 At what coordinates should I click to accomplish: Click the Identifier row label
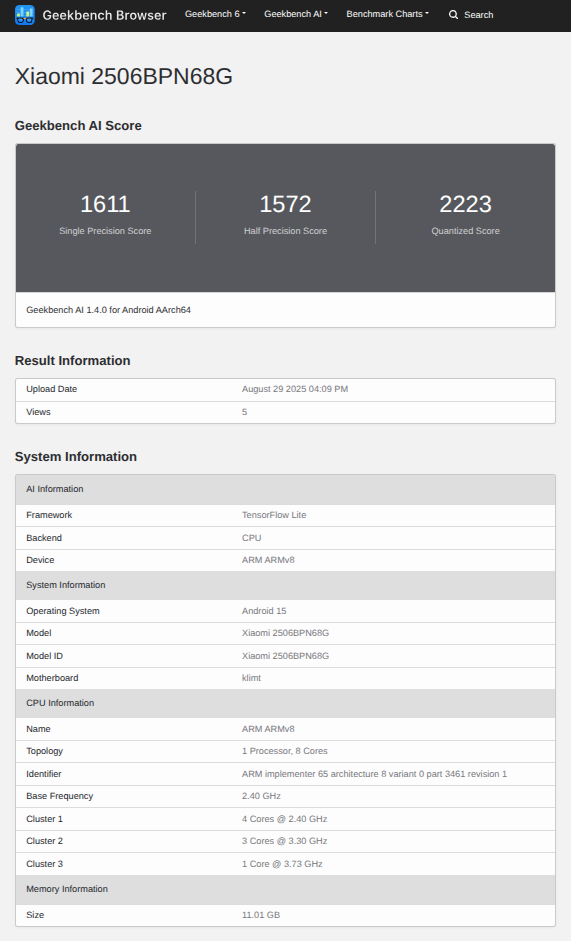[x=44, y=774]
